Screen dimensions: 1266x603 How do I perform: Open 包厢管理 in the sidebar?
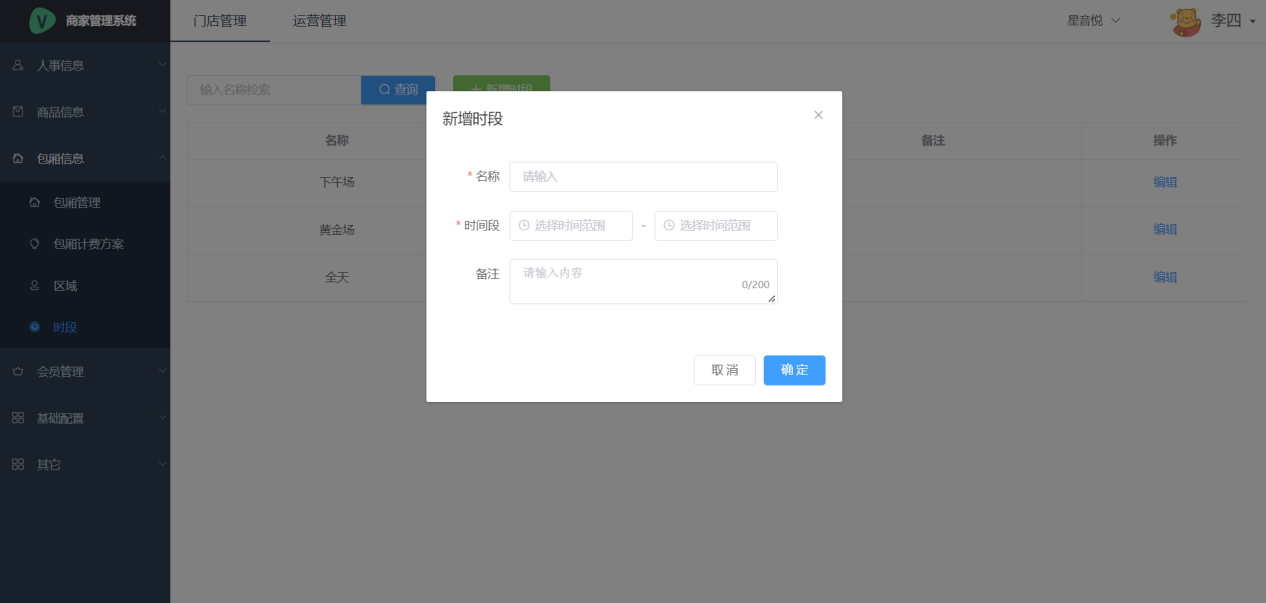[77, 203]
